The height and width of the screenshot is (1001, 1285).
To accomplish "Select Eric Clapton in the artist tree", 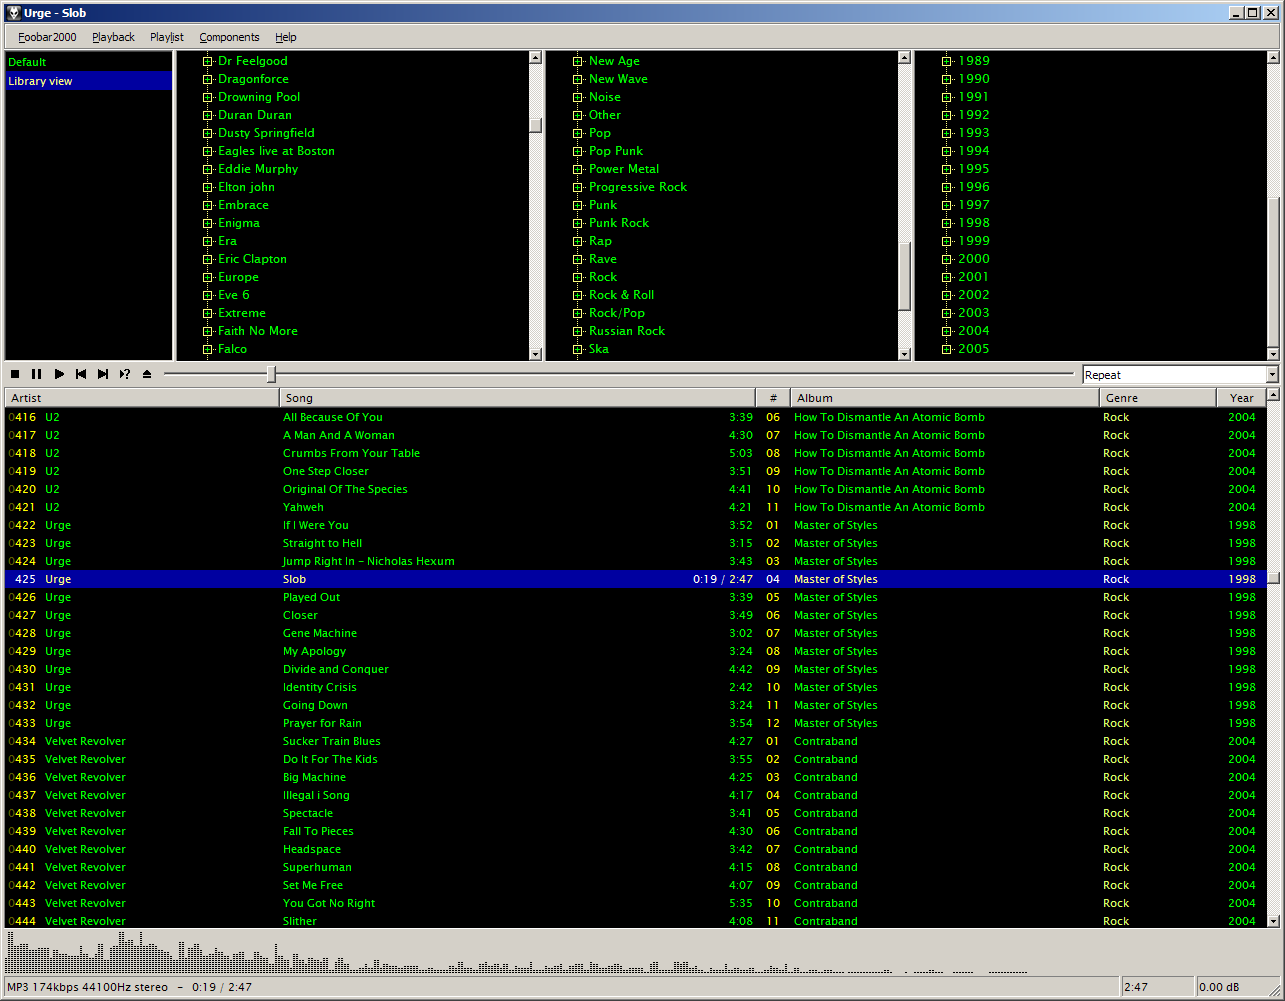I will pyautogui.click(x=252, y=259).
